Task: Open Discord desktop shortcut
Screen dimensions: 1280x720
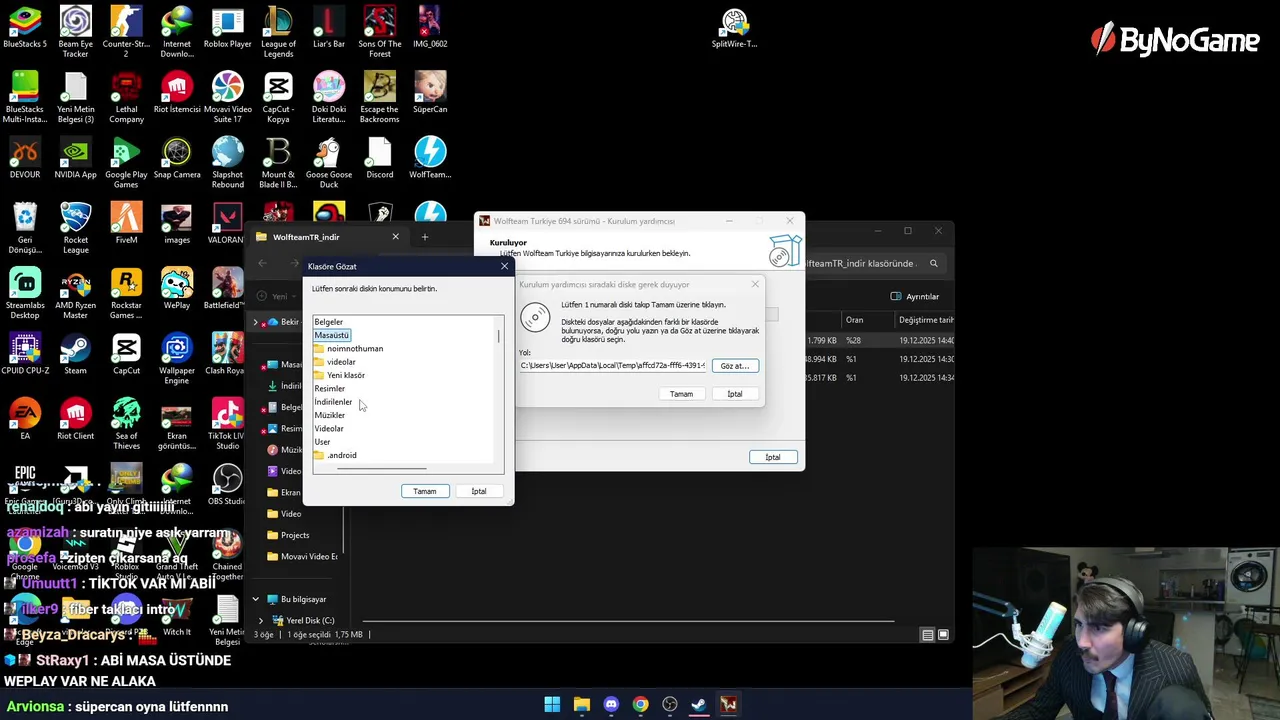Action: (380, 158)
